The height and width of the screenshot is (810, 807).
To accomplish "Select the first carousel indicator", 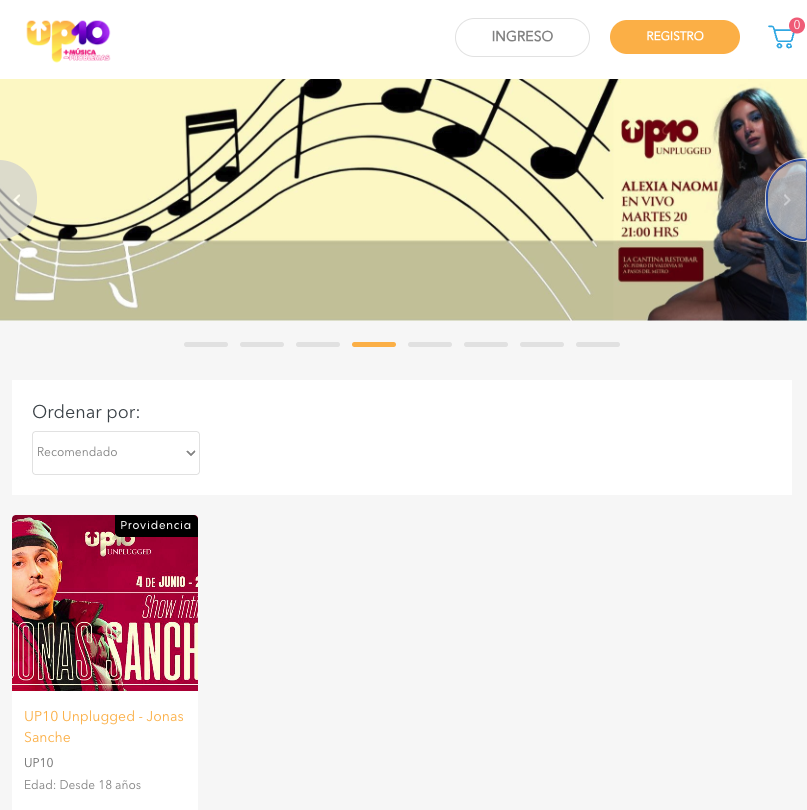I will coord(206,344).
